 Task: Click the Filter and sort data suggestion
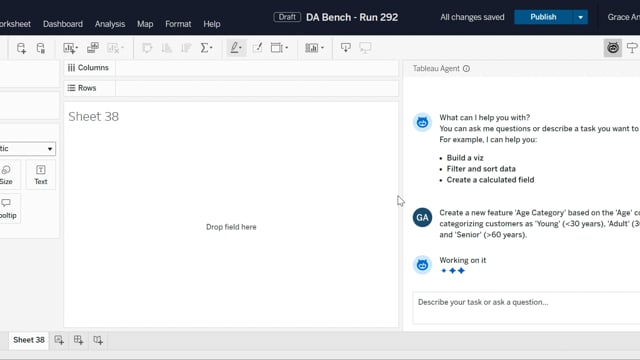click(x=481, y=169)
